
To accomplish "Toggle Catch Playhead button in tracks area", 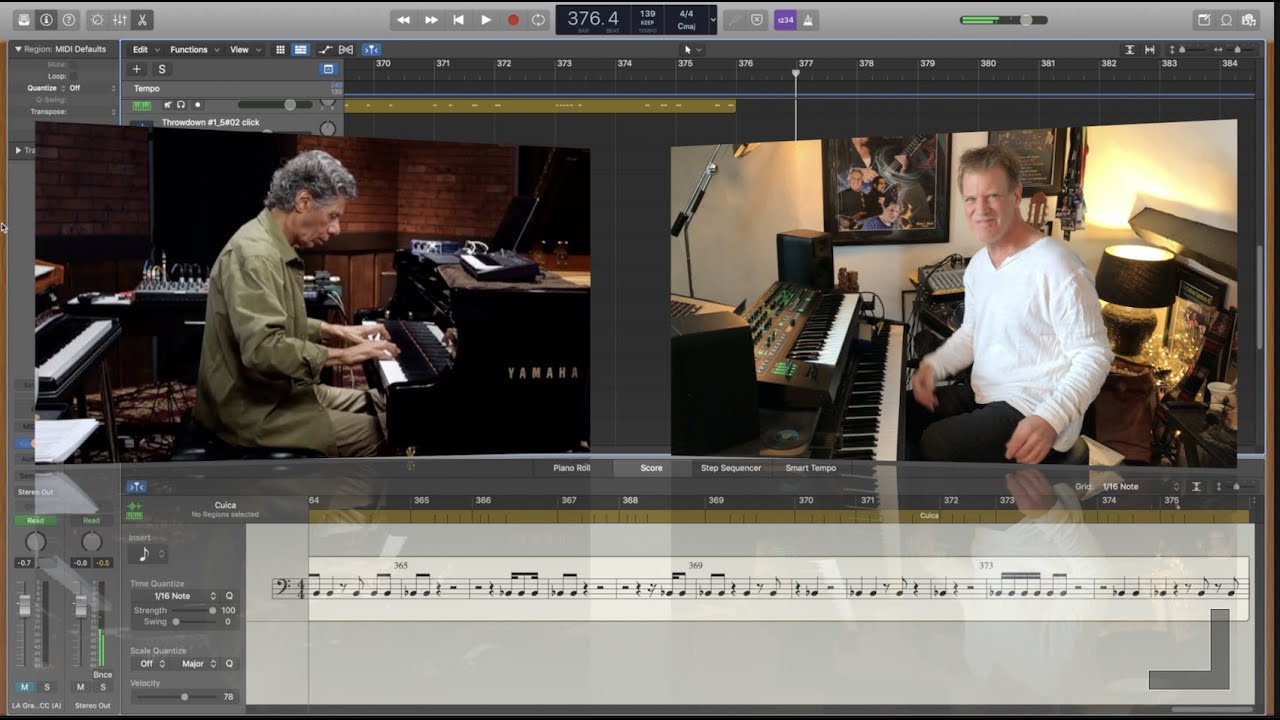I will (x=371, y=49).
